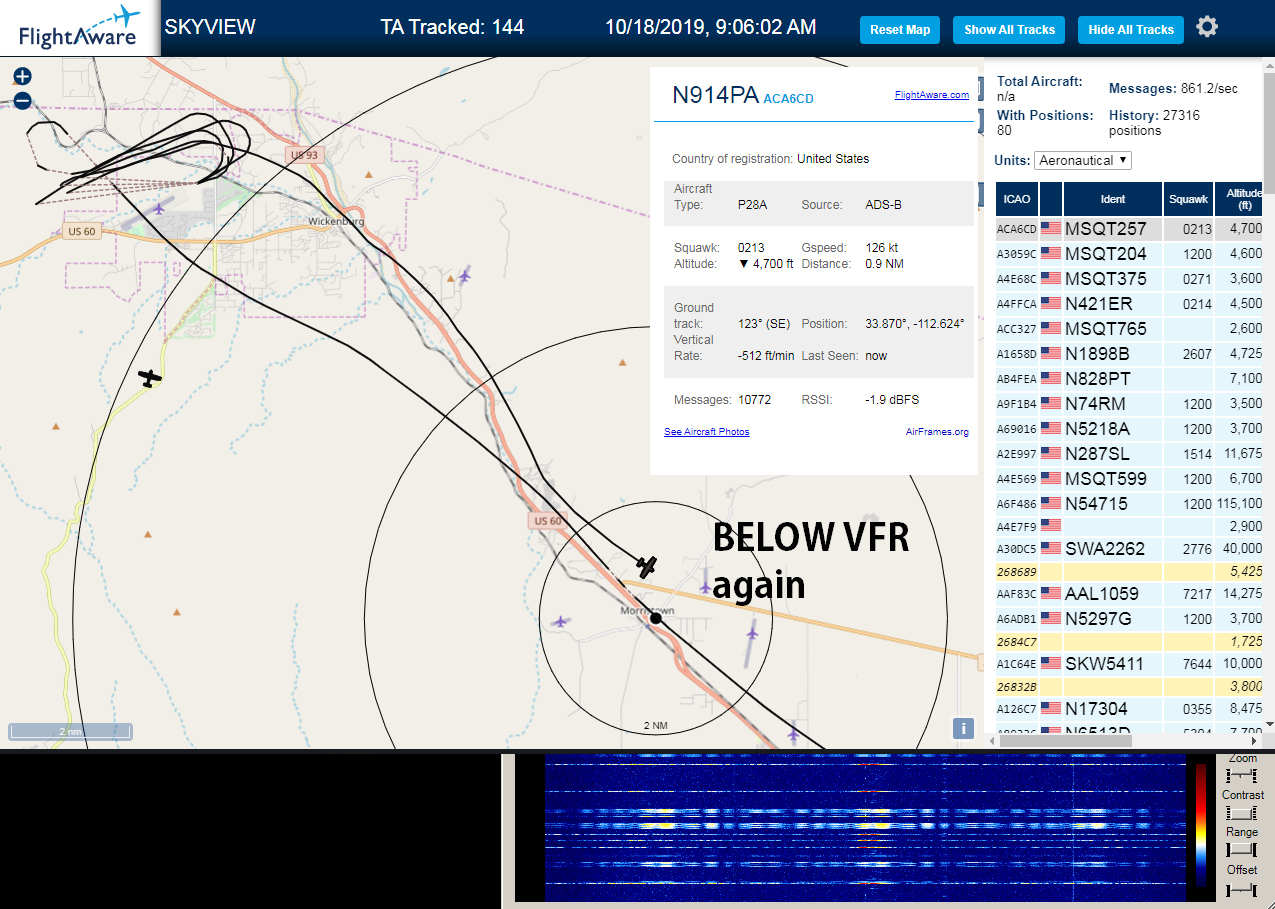This screenshot has height=909, width=1275.
Task: Select the MSQT375 aircraft row
Action: (1130, 279)
